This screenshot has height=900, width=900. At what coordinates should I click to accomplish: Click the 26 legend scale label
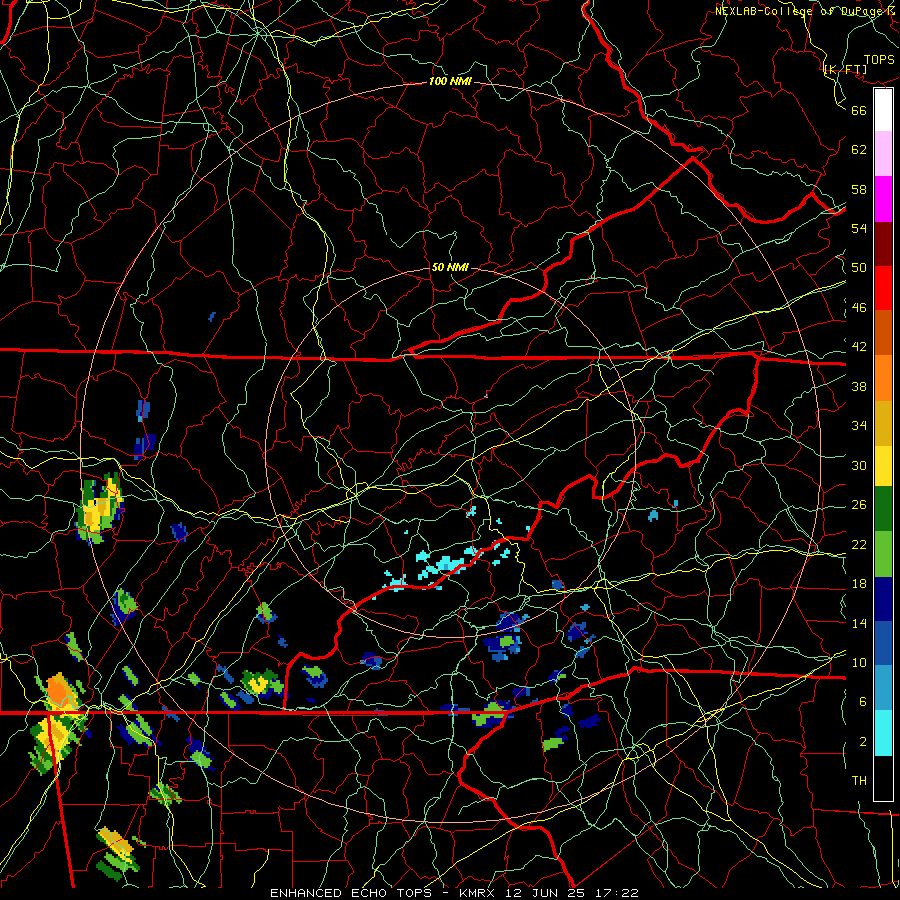click(859, 505)
